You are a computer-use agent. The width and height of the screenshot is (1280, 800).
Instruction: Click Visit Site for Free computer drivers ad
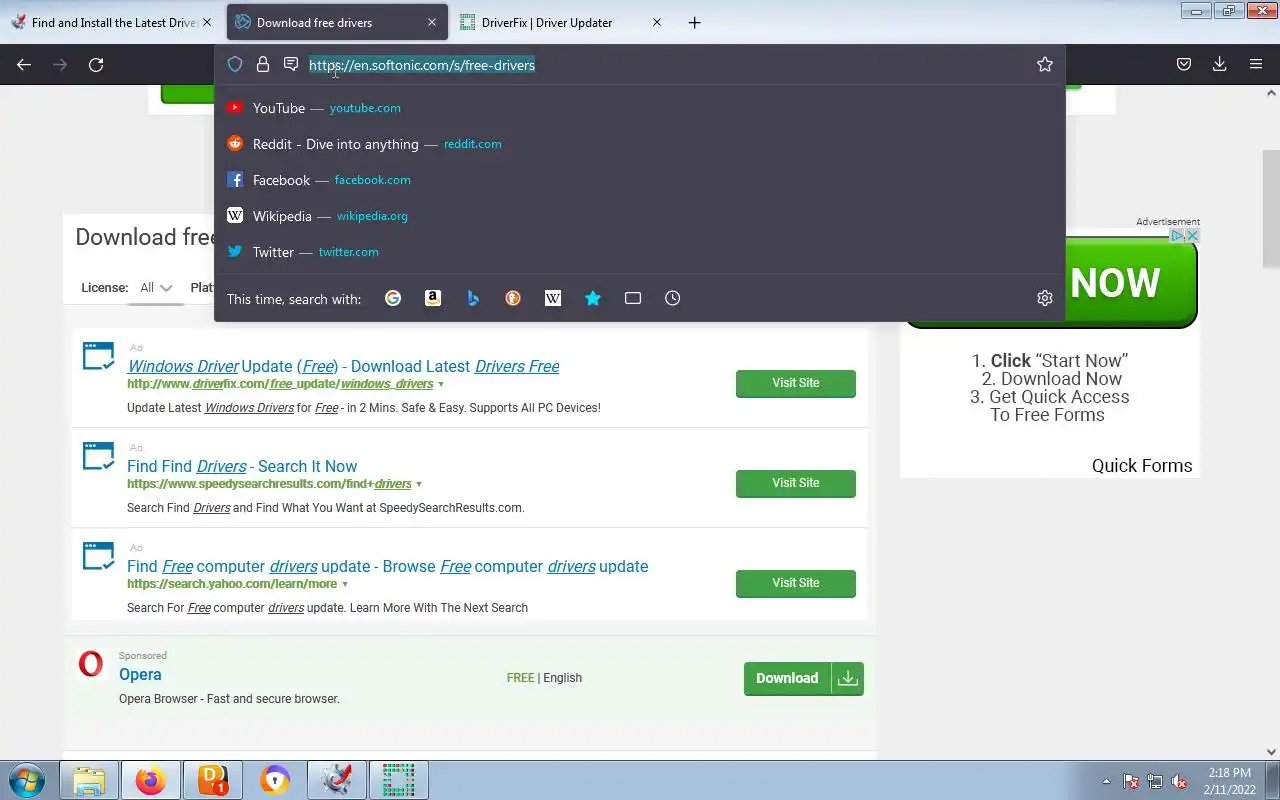796,583
